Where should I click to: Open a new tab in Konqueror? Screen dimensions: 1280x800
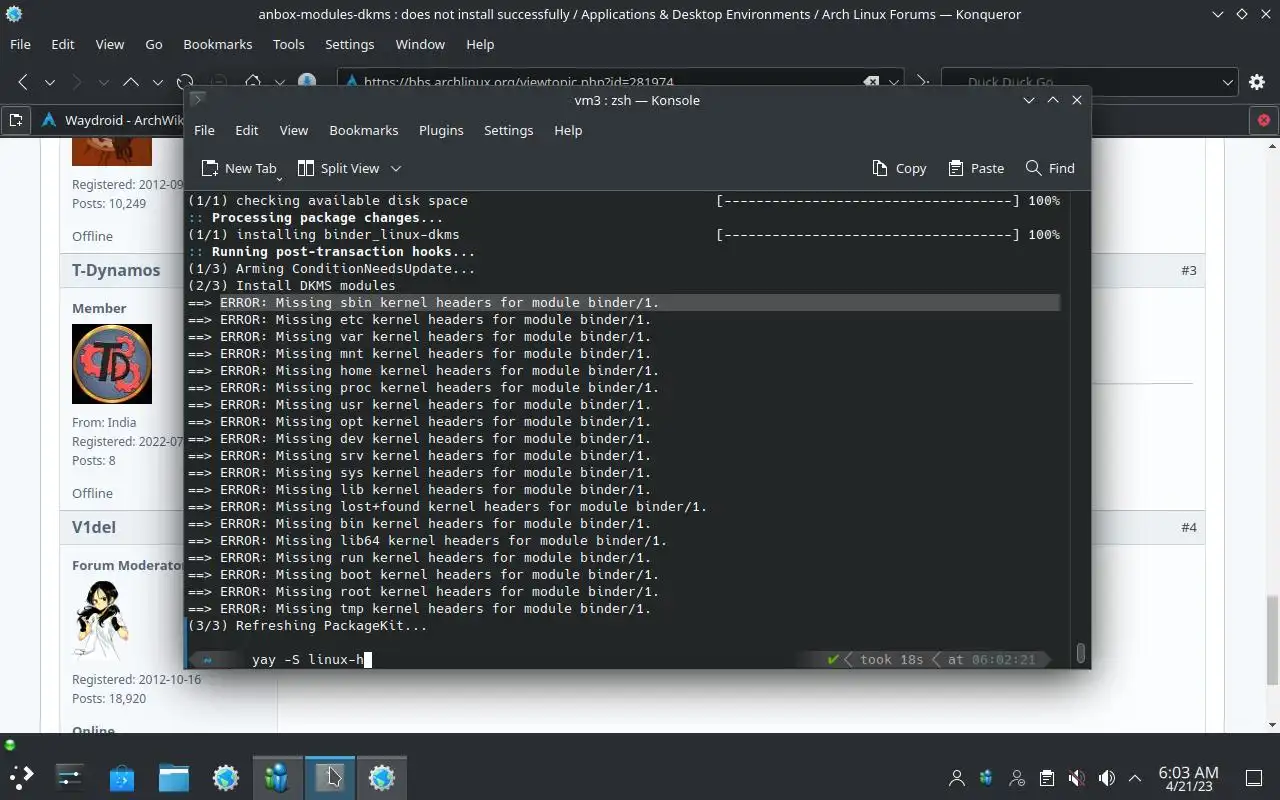(x=16, y=120)
